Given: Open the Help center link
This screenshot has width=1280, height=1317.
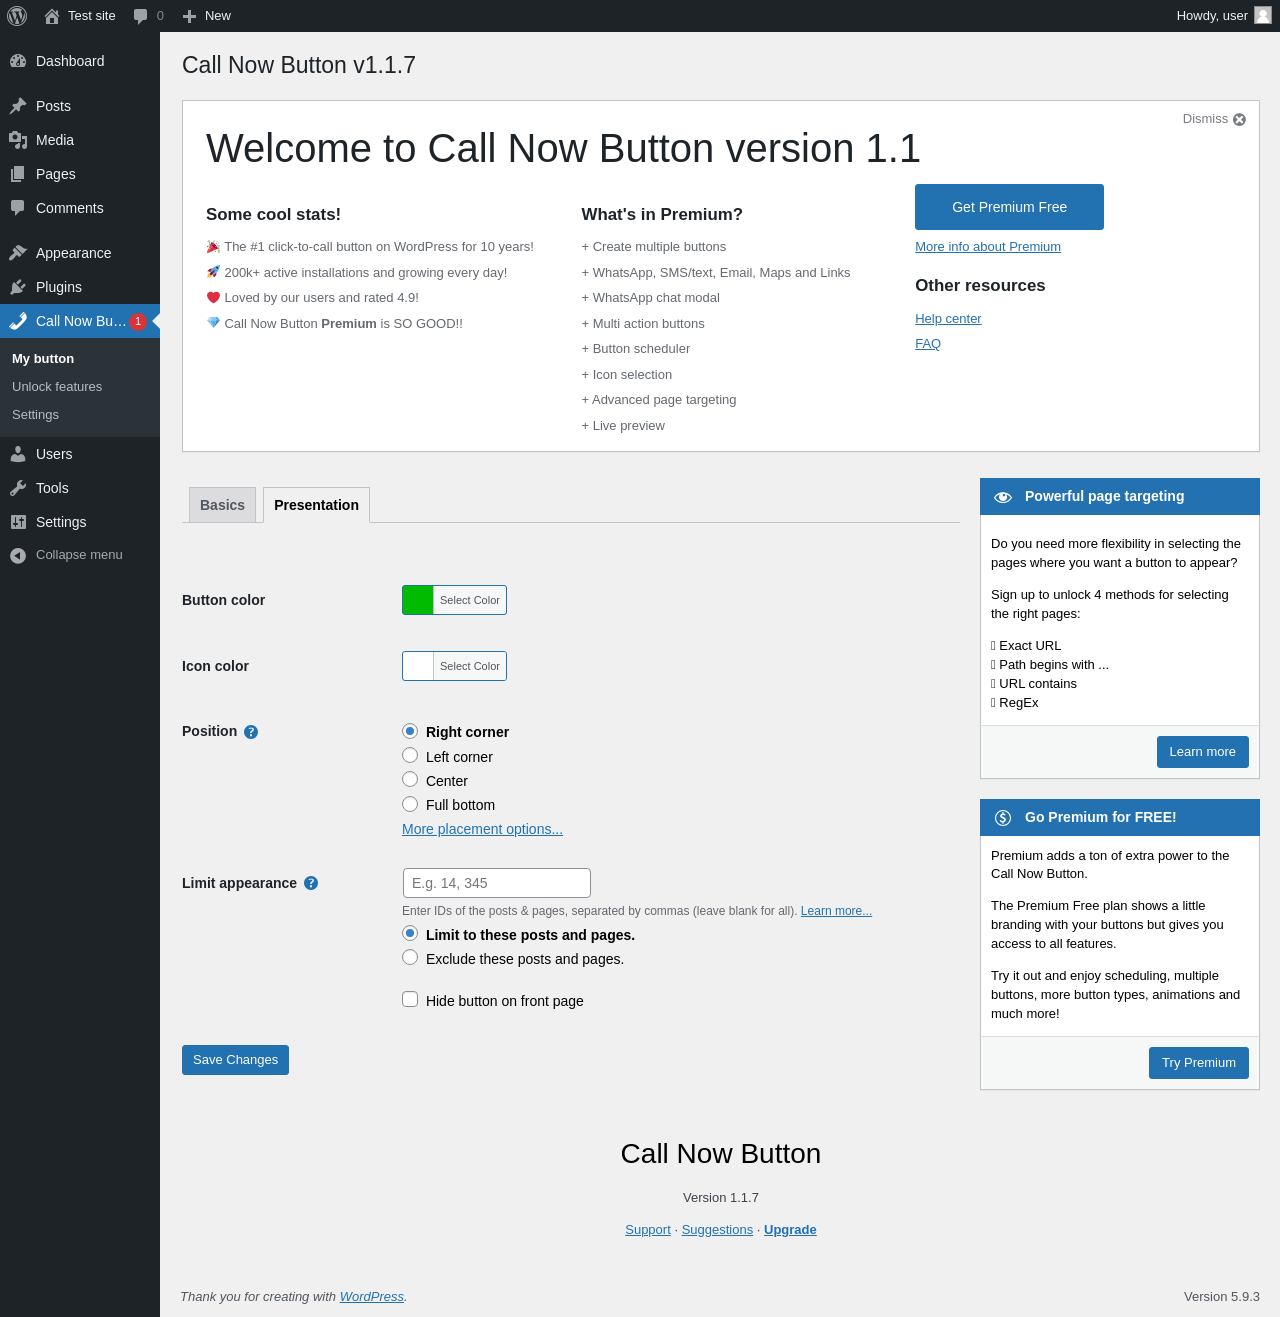Looking at the screenshot, I should pyautogui.click(x=948, y=319).
